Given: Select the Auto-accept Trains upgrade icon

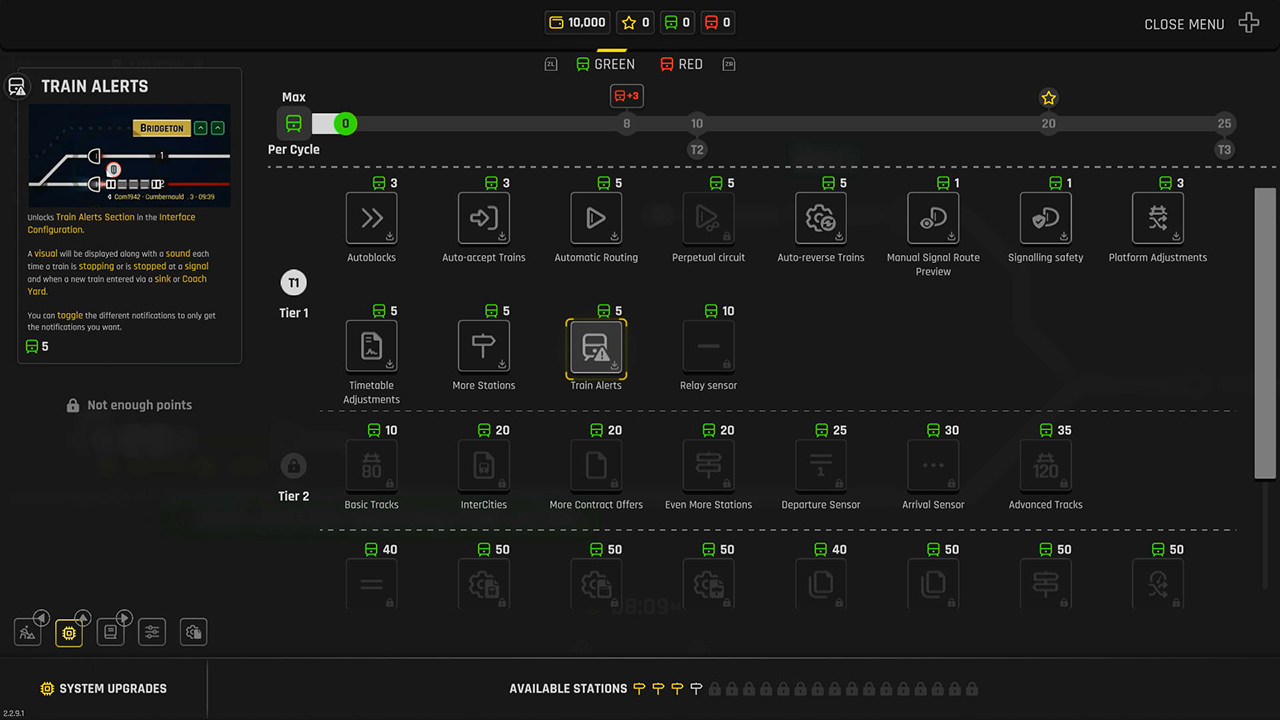Looking at the screenshot, I should pos(483,218).
